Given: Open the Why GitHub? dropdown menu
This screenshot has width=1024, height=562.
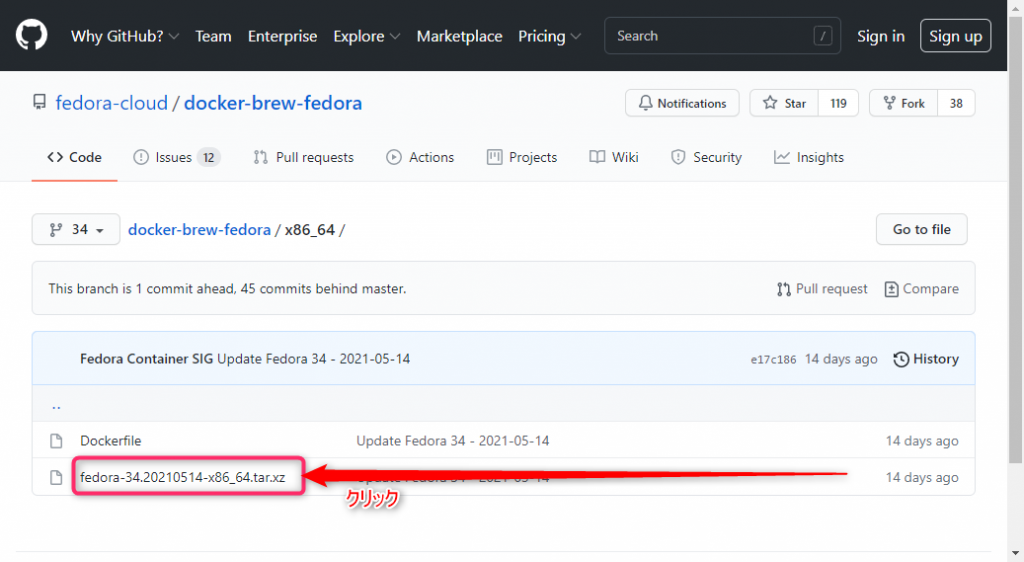Looking at the screenshot, I should [125, 36].
